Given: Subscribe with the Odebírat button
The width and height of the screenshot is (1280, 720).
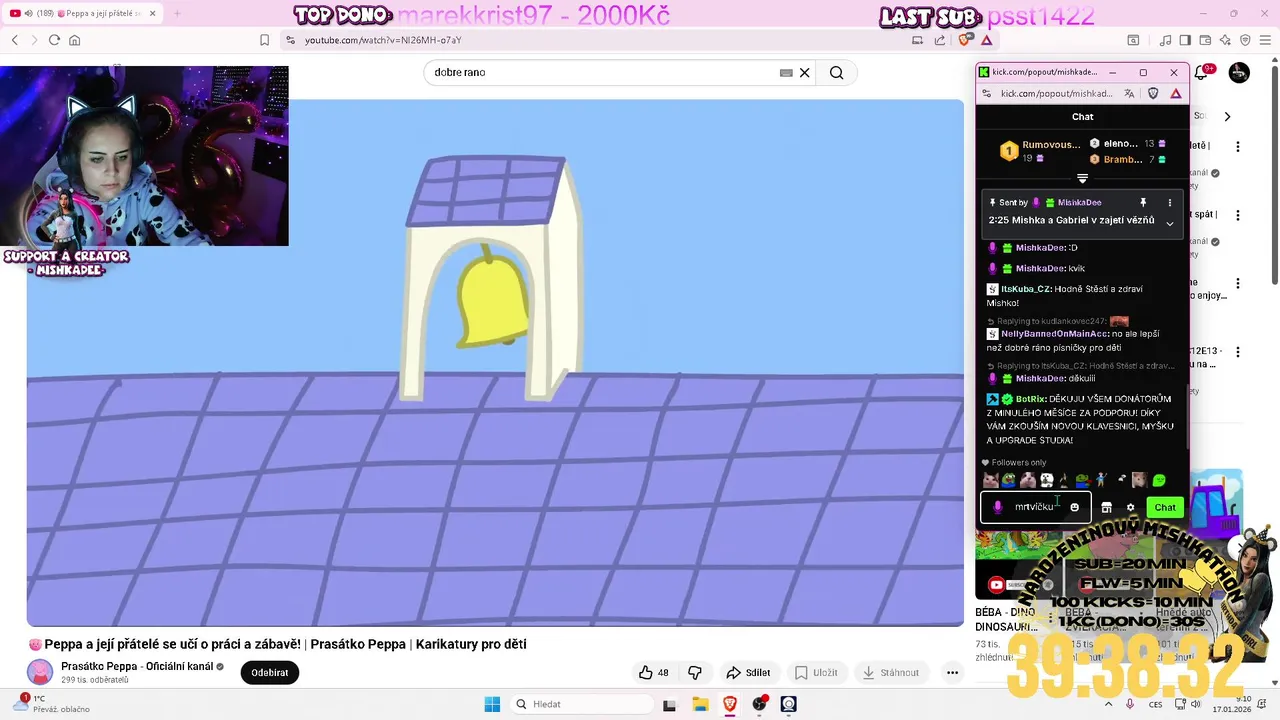Looking at the screenshot, I should coord(270,673).
